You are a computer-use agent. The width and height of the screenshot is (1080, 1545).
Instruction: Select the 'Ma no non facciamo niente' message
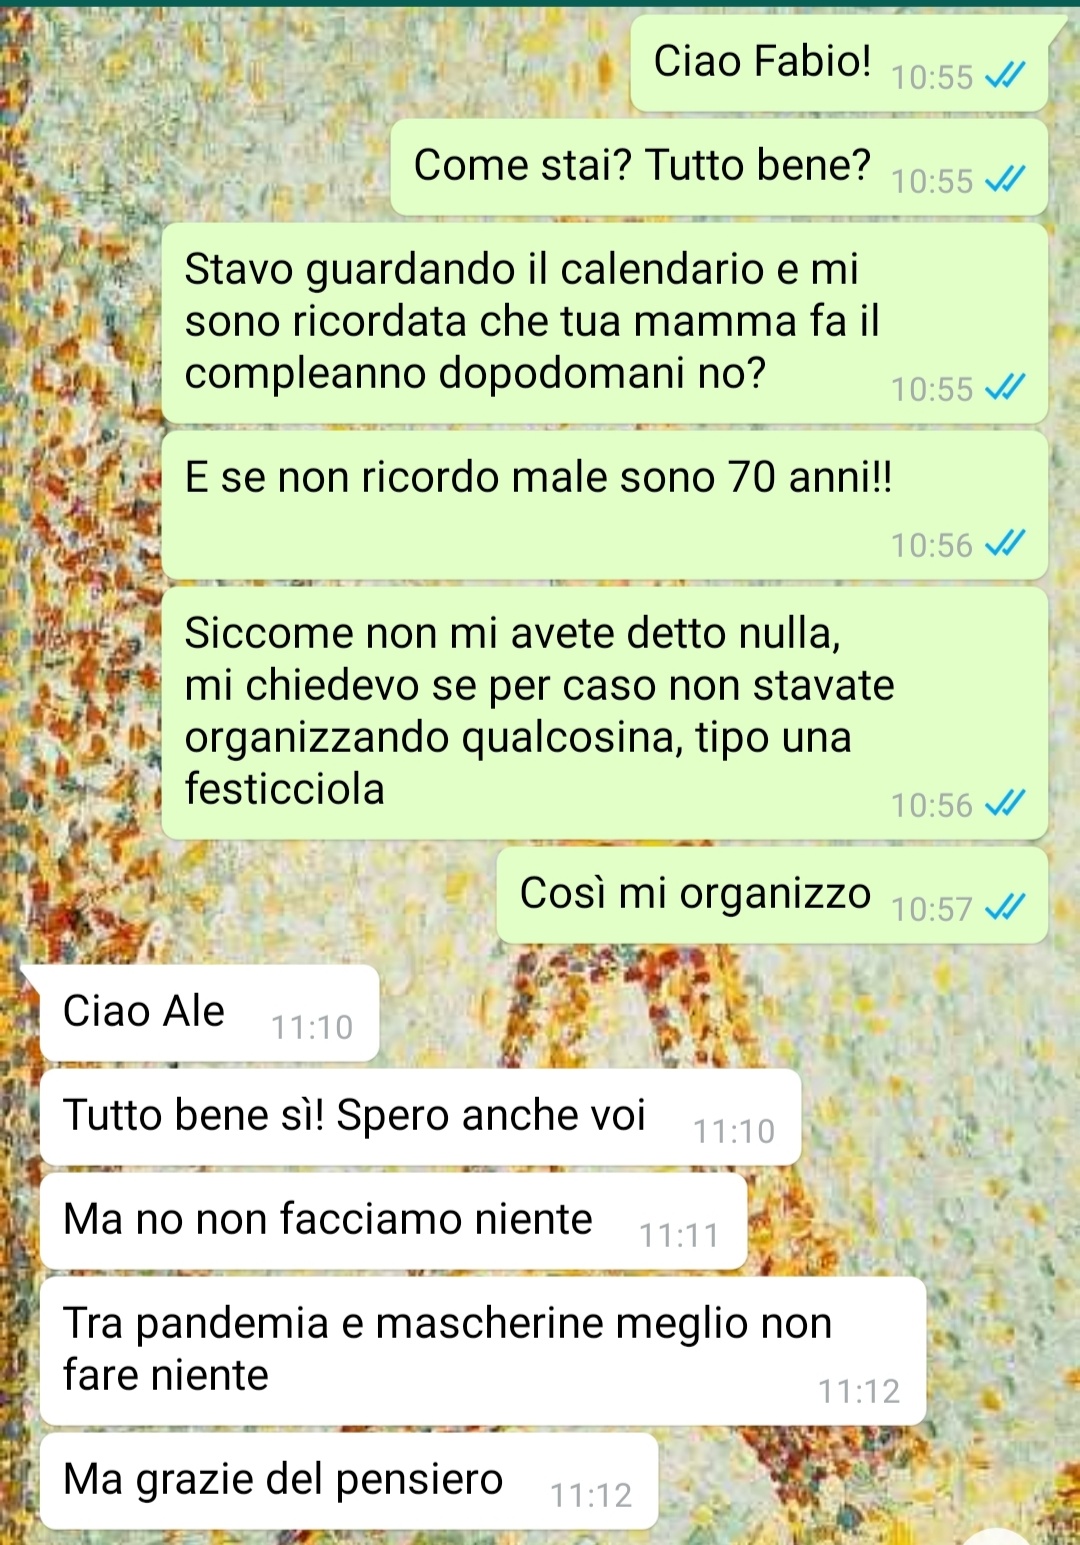(394, 1221)
